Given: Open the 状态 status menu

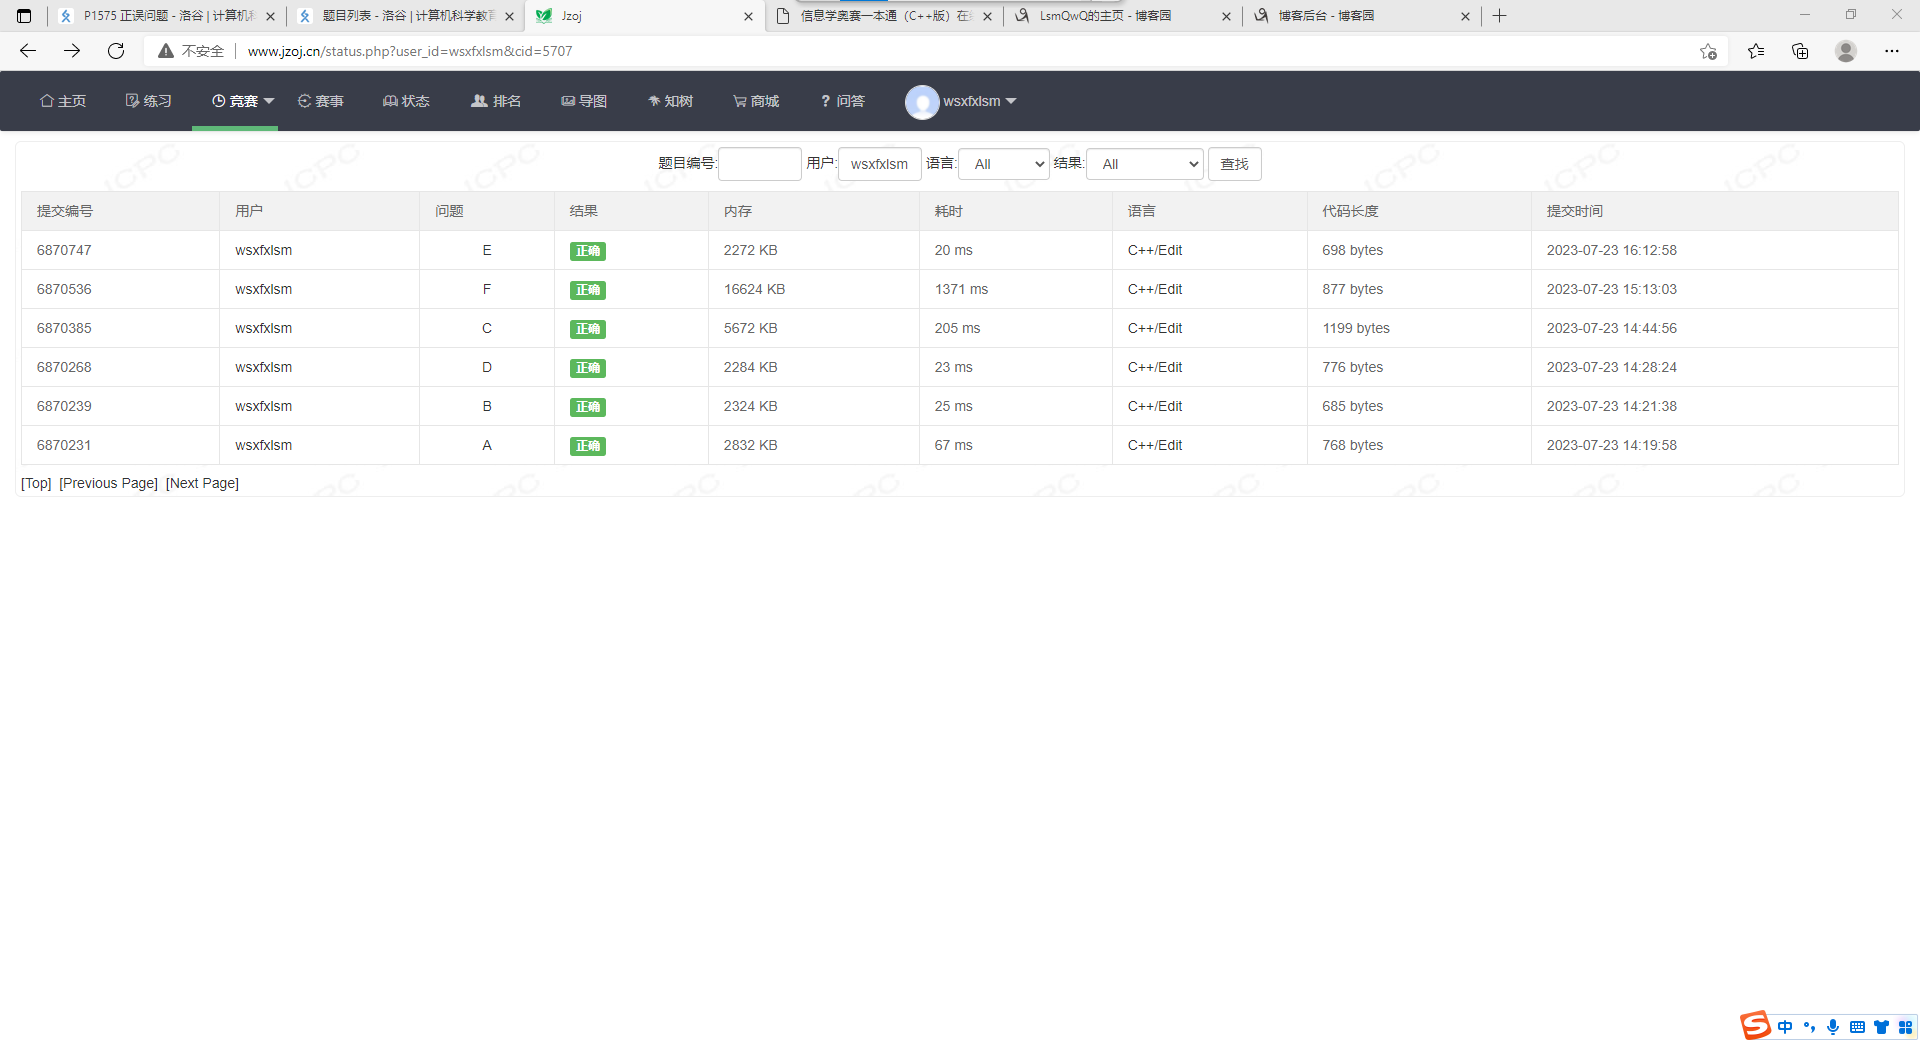Looking at the screenshot, I should click(x=406, y=101).
